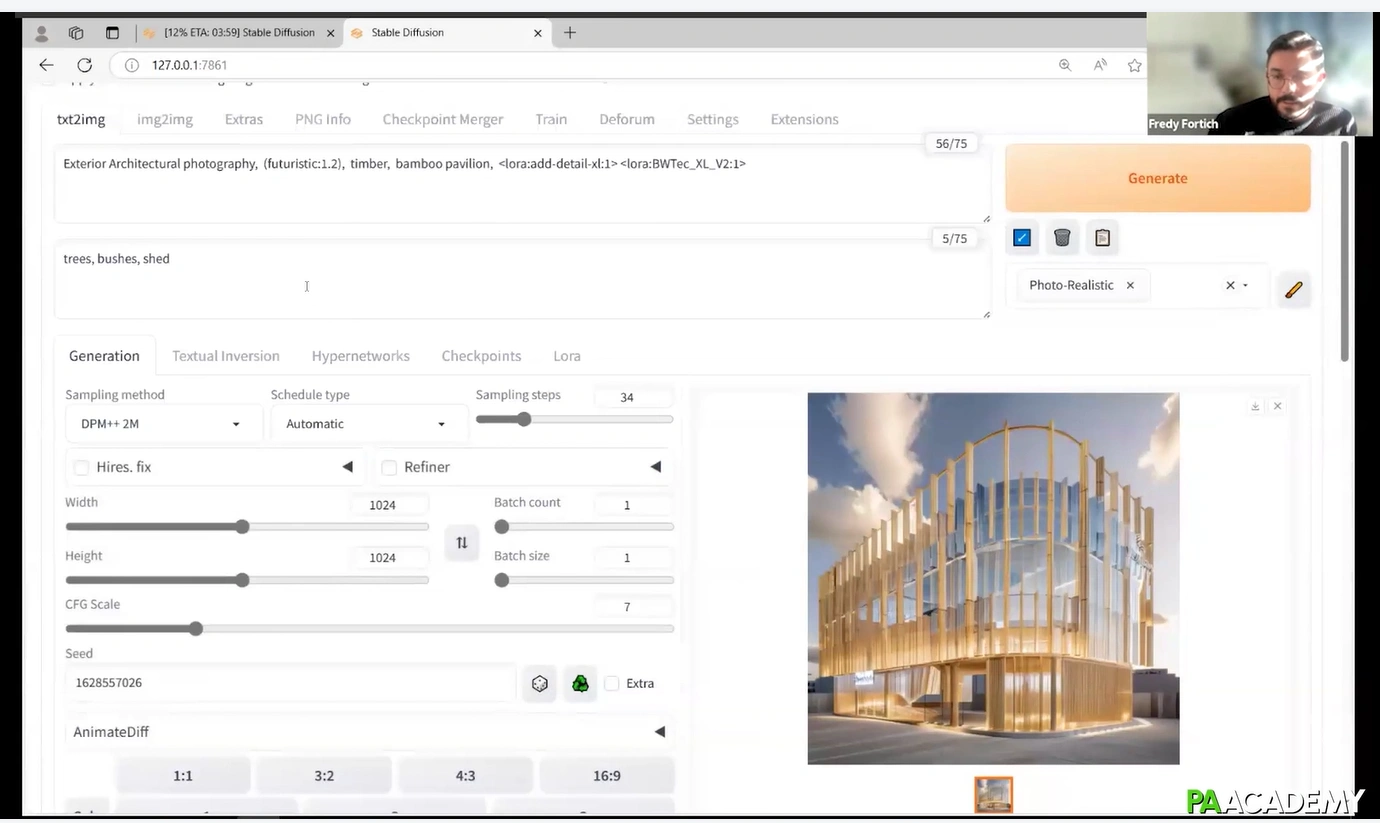Click the negative prompt text field
The height and width of the screenshot is (823, 1380).
pyautogui.click(x=520, y=280)
